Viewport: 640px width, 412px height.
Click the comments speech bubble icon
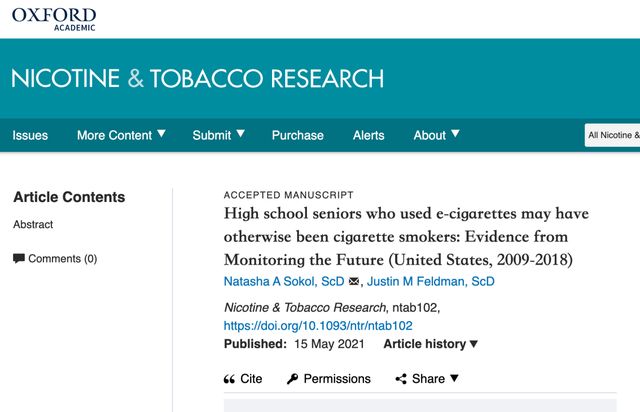[19, 258]
